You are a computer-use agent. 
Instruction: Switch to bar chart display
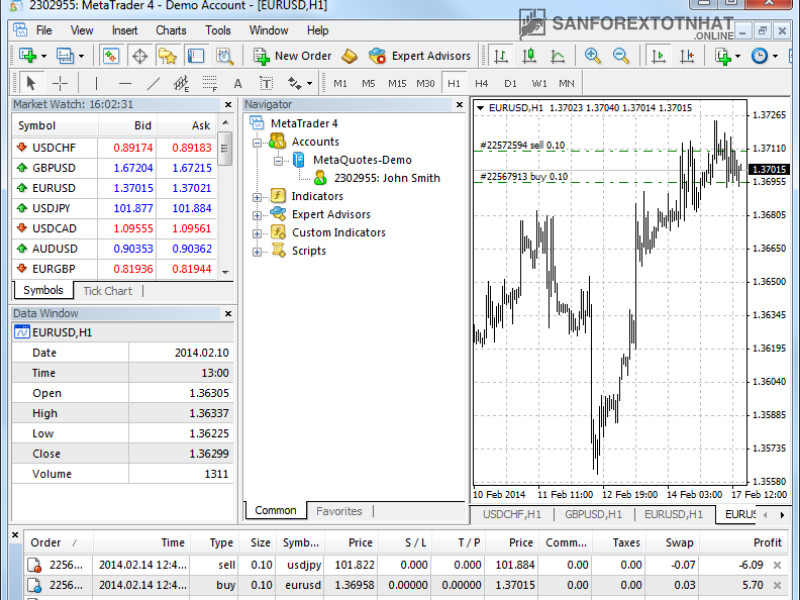tap(501, 56)
